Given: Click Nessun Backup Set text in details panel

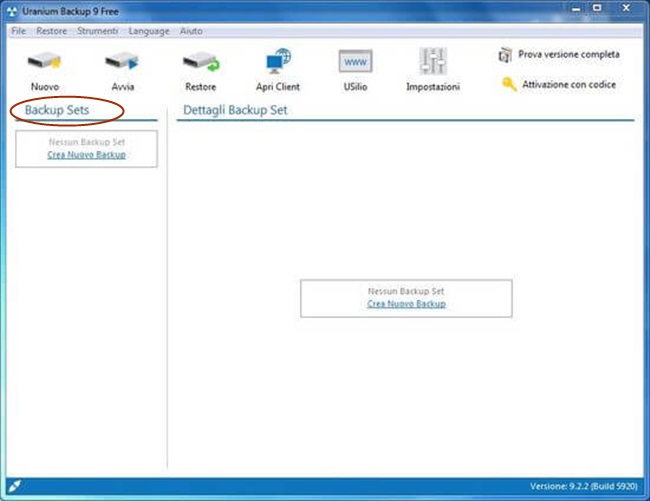Looking at the screenshot, I should (x=406, y=291).
